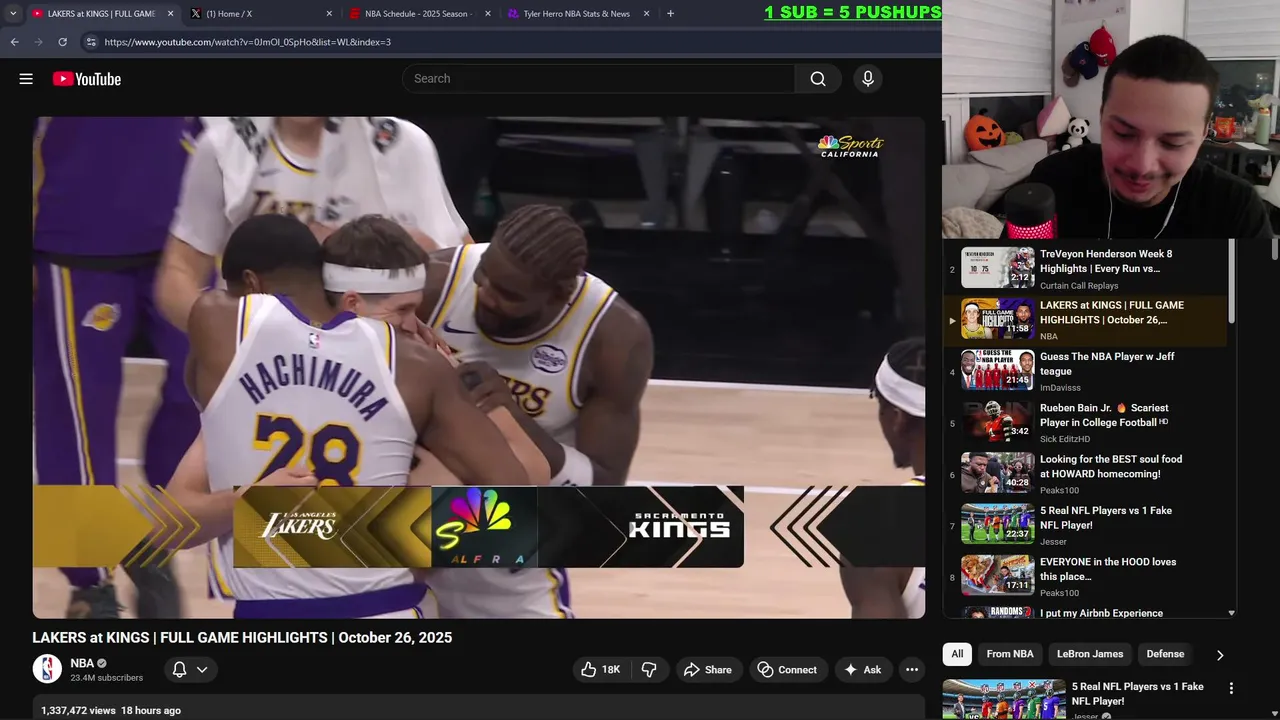1280x720 pixels.
Task: Click the playlist scrollbar thumb
Action: tap(1231, 280)
